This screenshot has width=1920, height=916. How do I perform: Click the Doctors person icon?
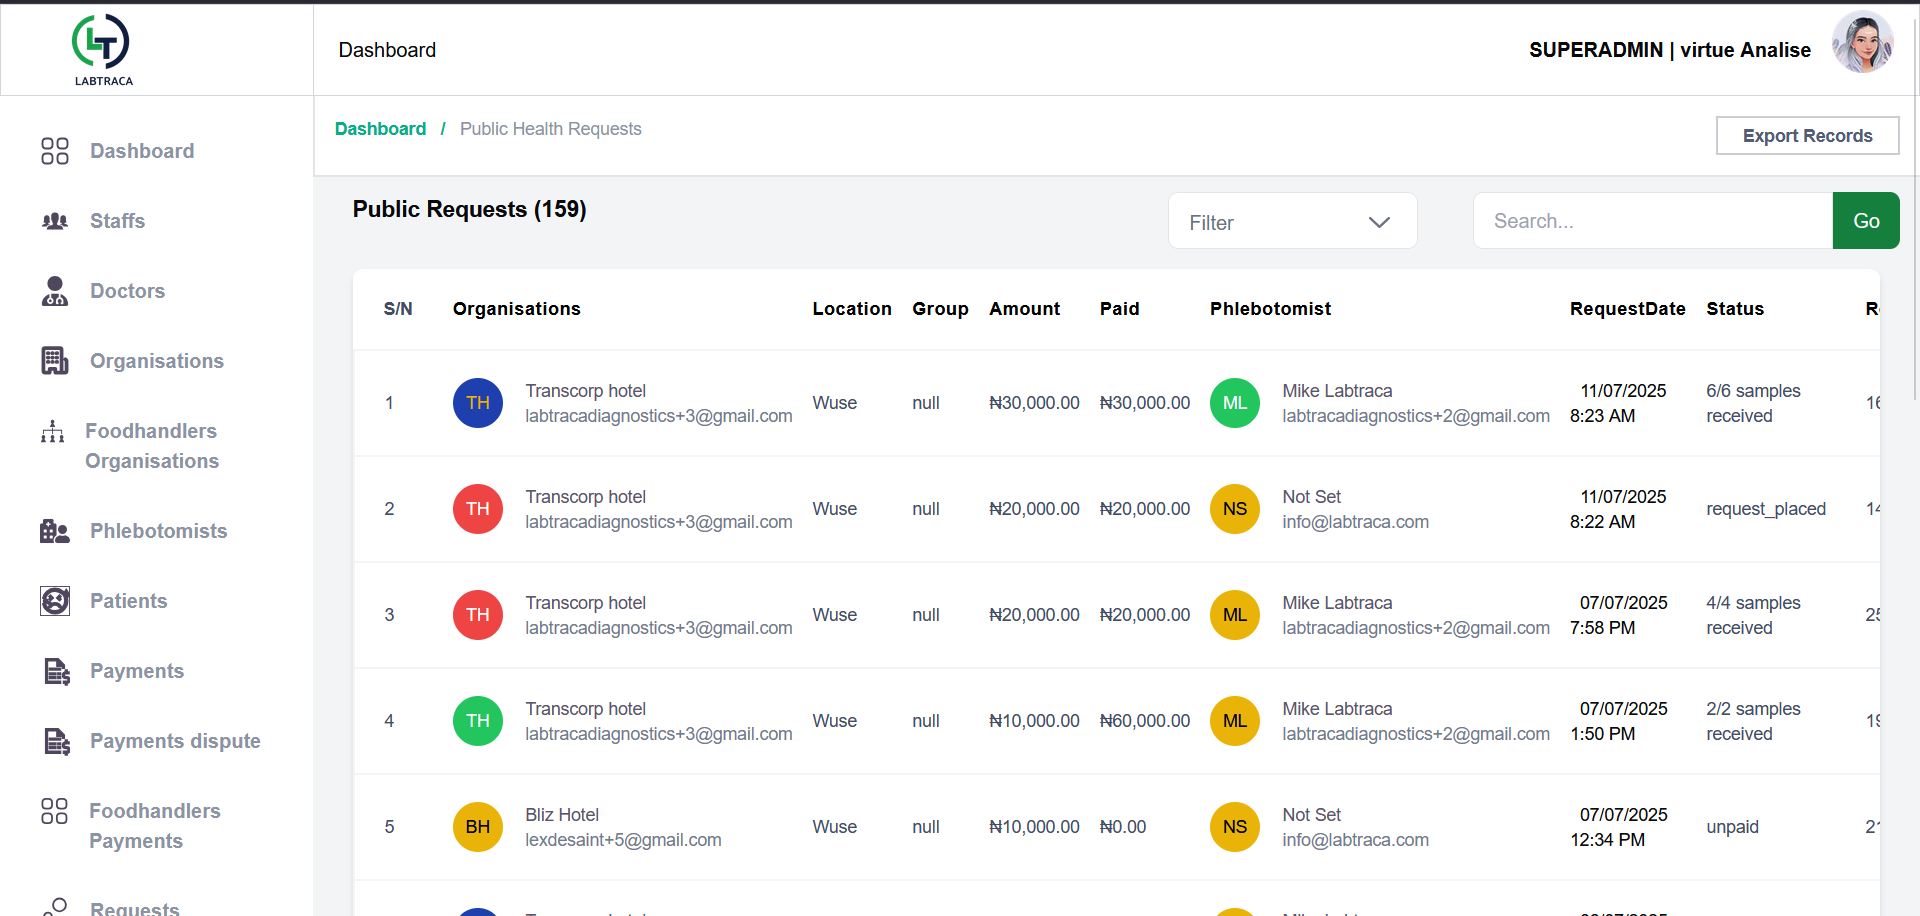[54, 291]
